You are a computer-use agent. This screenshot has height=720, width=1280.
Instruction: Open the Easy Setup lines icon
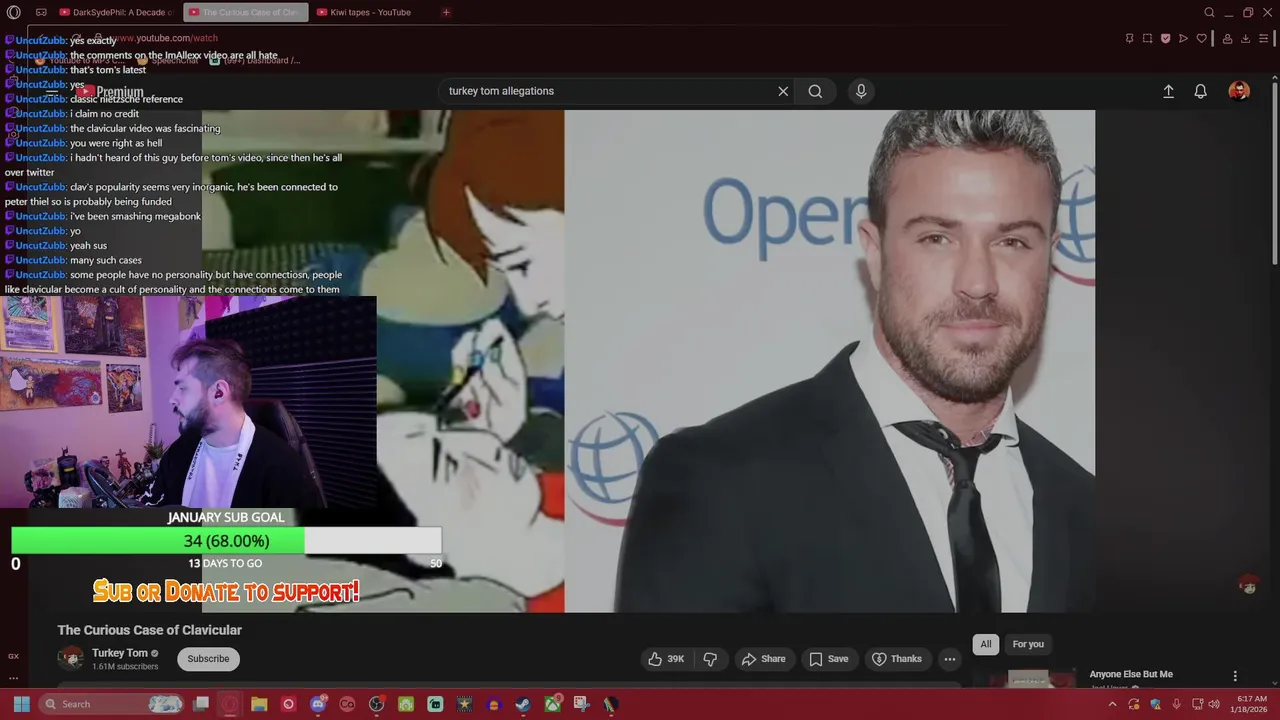[x=1264, y=38]
